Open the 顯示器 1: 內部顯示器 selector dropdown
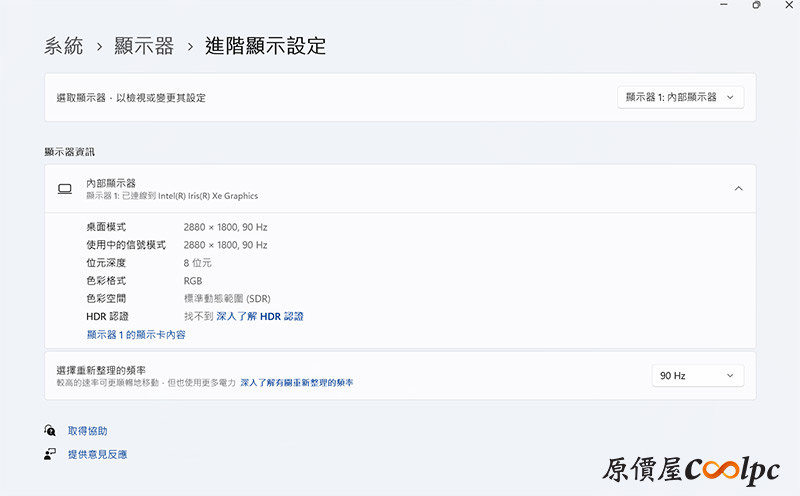Image resolution: width=800 pixels, height=496 pixels. pyautogui.click(x=680, y=97)
